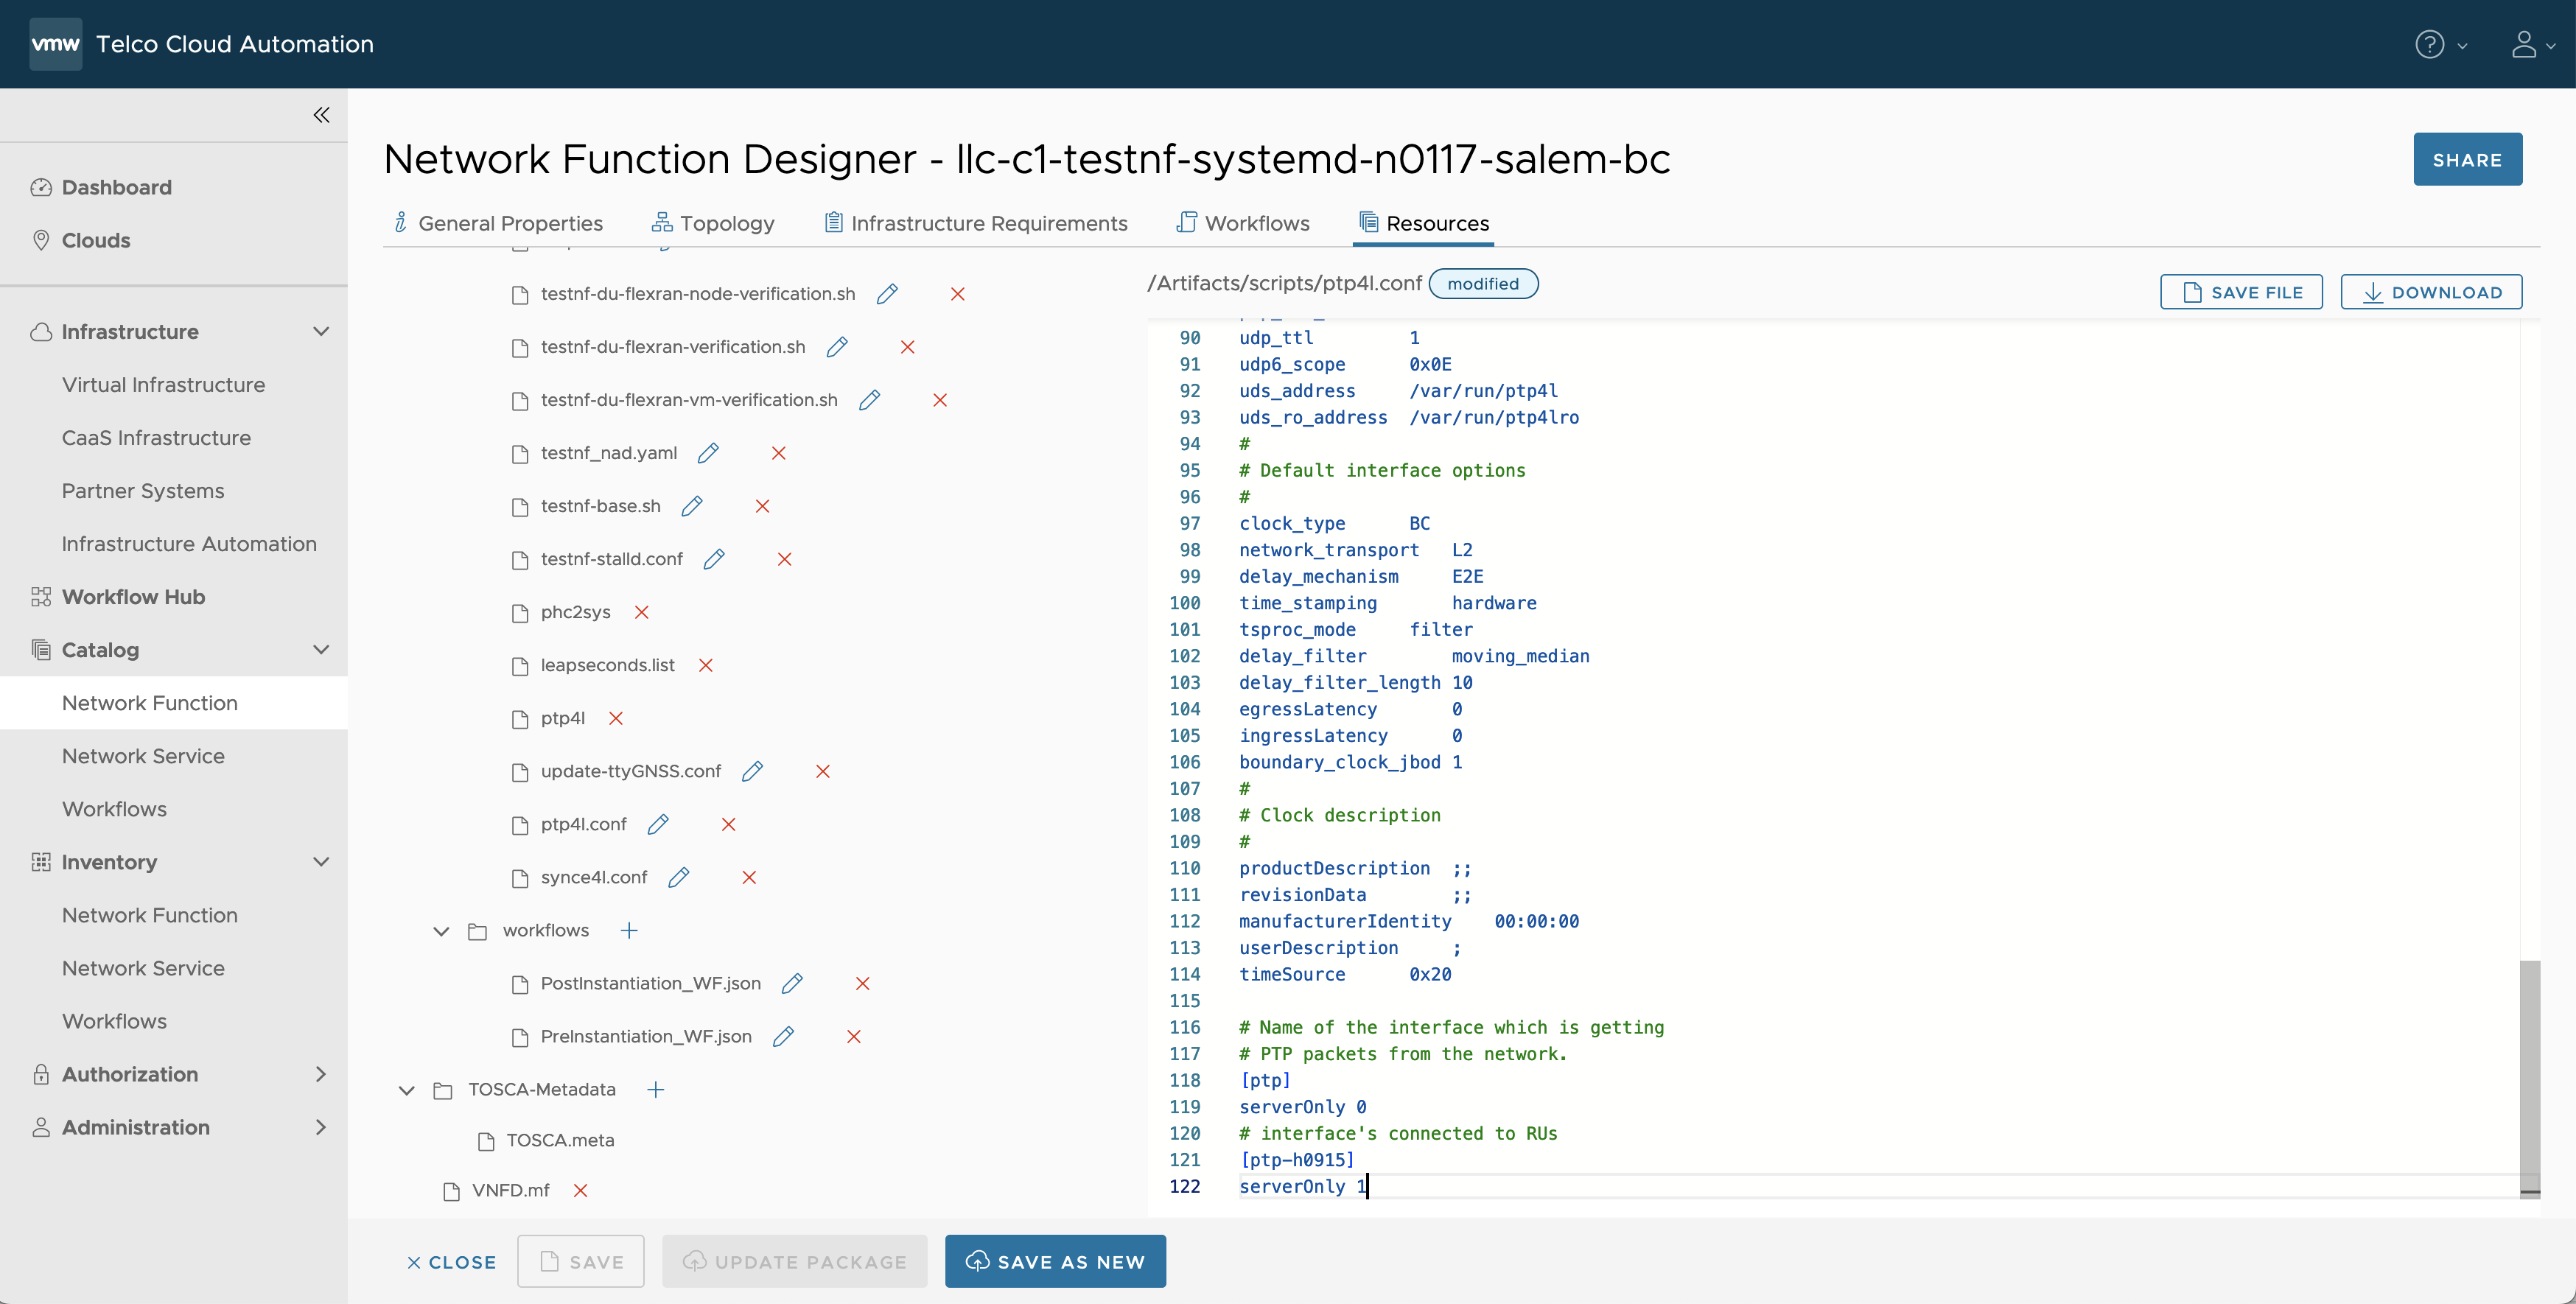Remove the phc2sys file
Image resolution: width=2576 pixels, height=1304 pixels.
pos(641,612)
